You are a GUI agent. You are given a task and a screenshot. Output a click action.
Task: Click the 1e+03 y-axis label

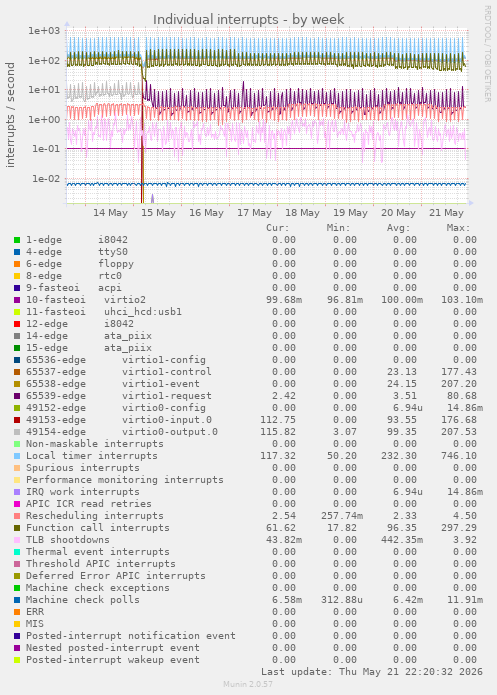point(44,31)
